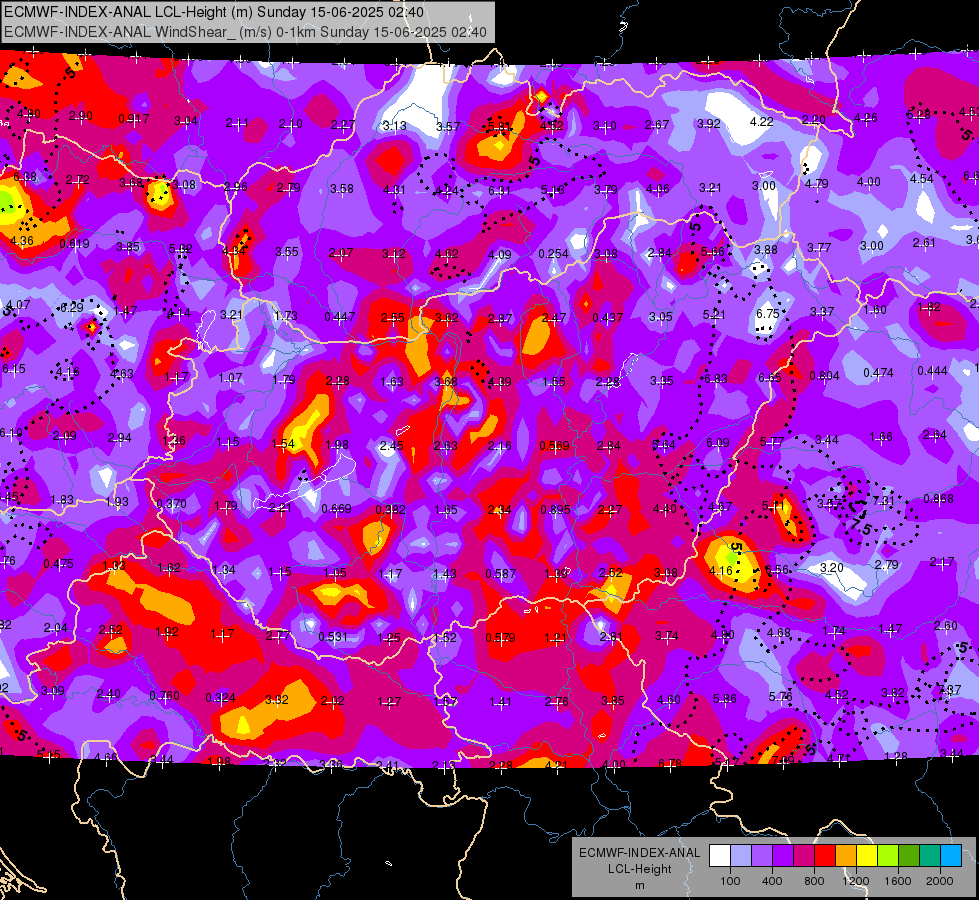Click the legend label 'LCL-Height'
The width and height of the screenshot is (979, 900).
(x=639, y=869)
